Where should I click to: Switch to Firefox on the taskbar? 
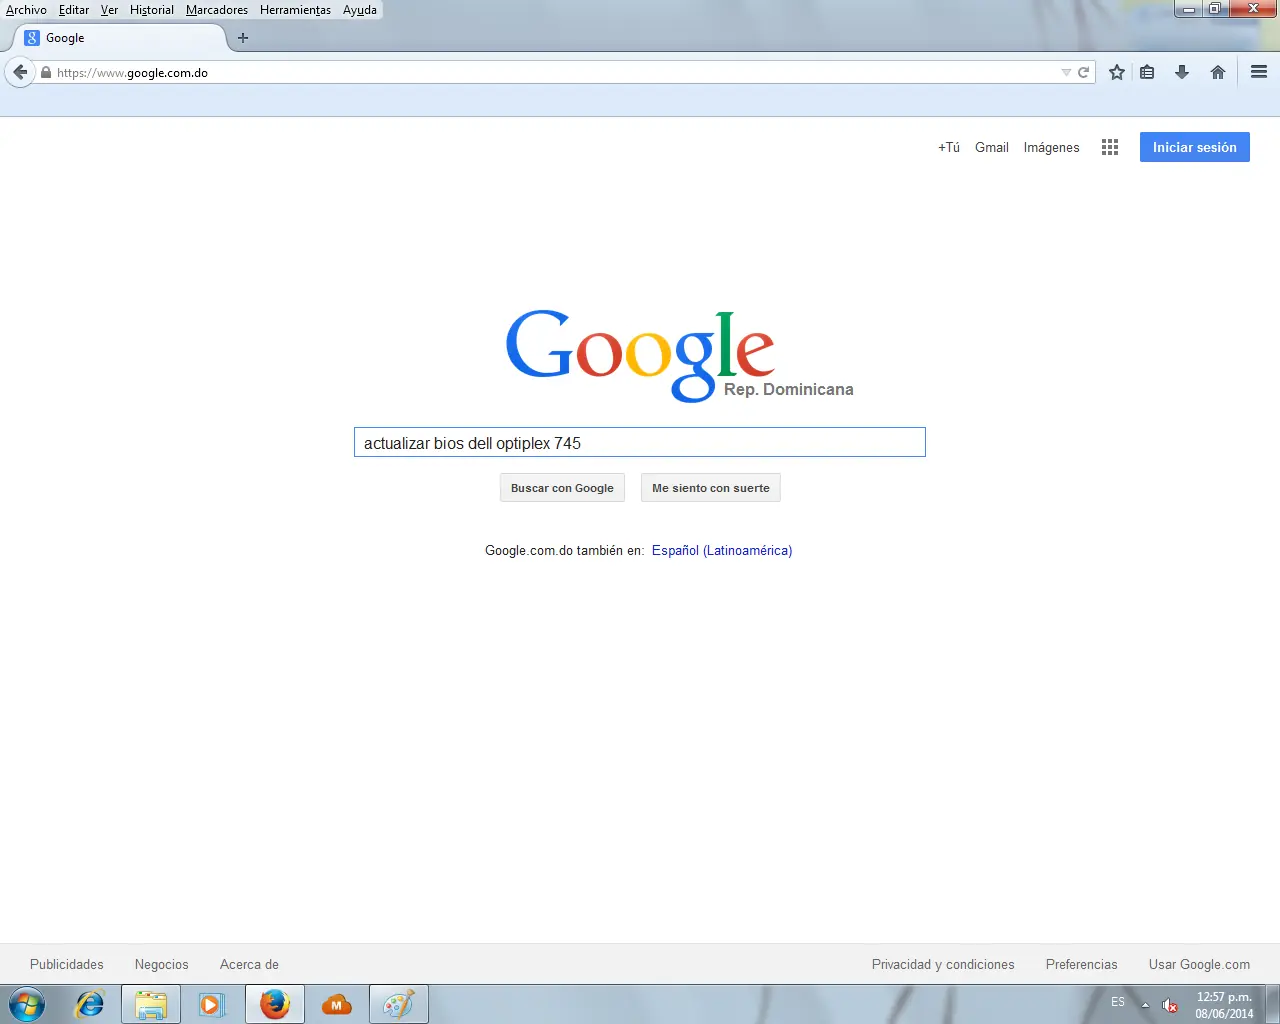coord(275,1004)
